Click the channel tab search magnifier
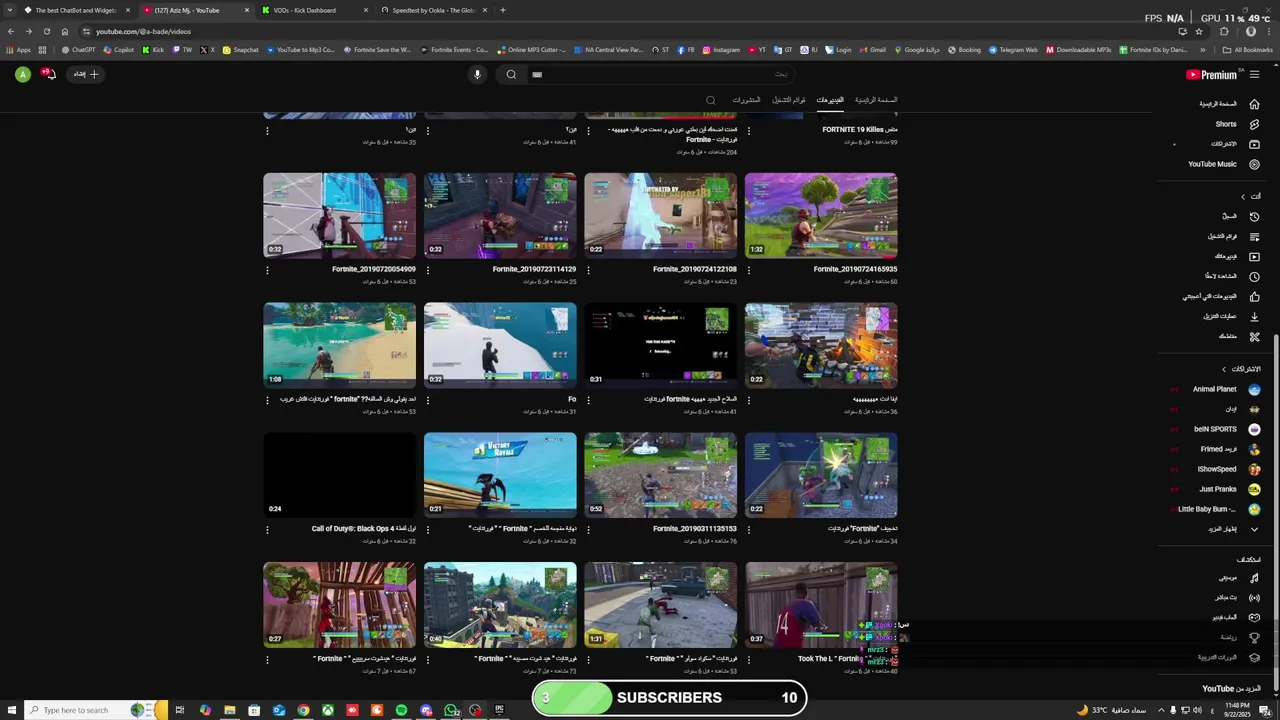Image resolution: width=1280 pixels, height=720 pixels. coord(711,100)
